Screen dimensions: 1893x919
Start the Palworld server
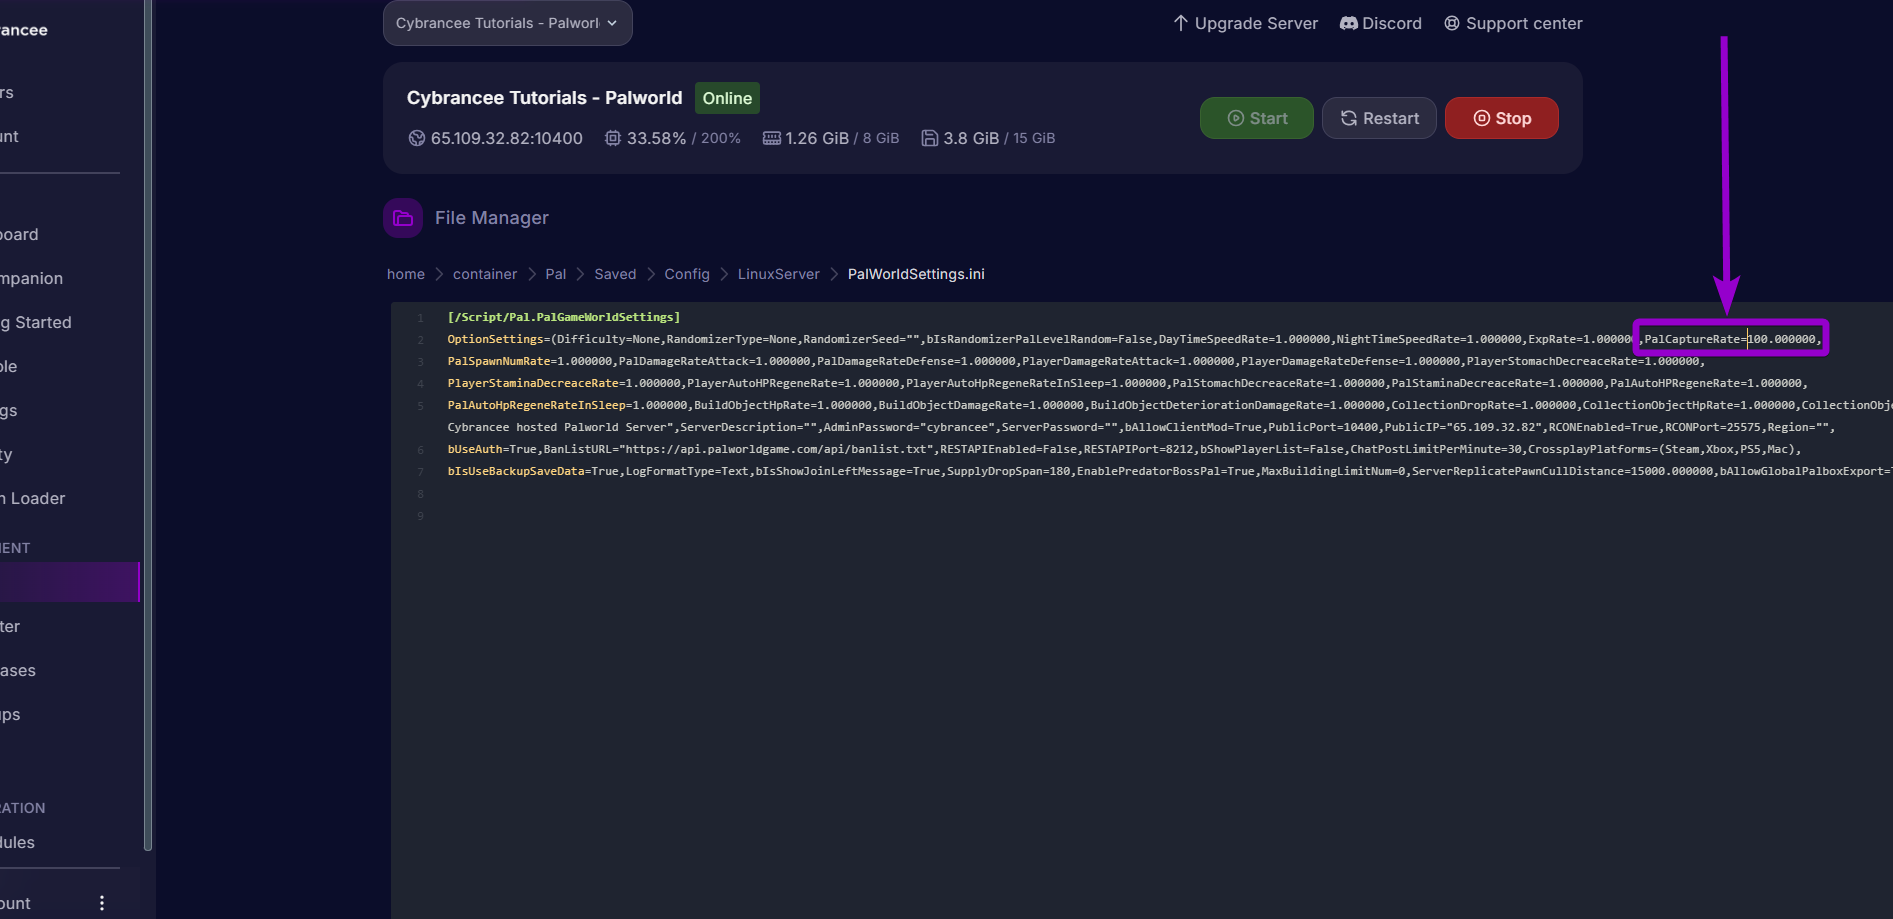1256,118
